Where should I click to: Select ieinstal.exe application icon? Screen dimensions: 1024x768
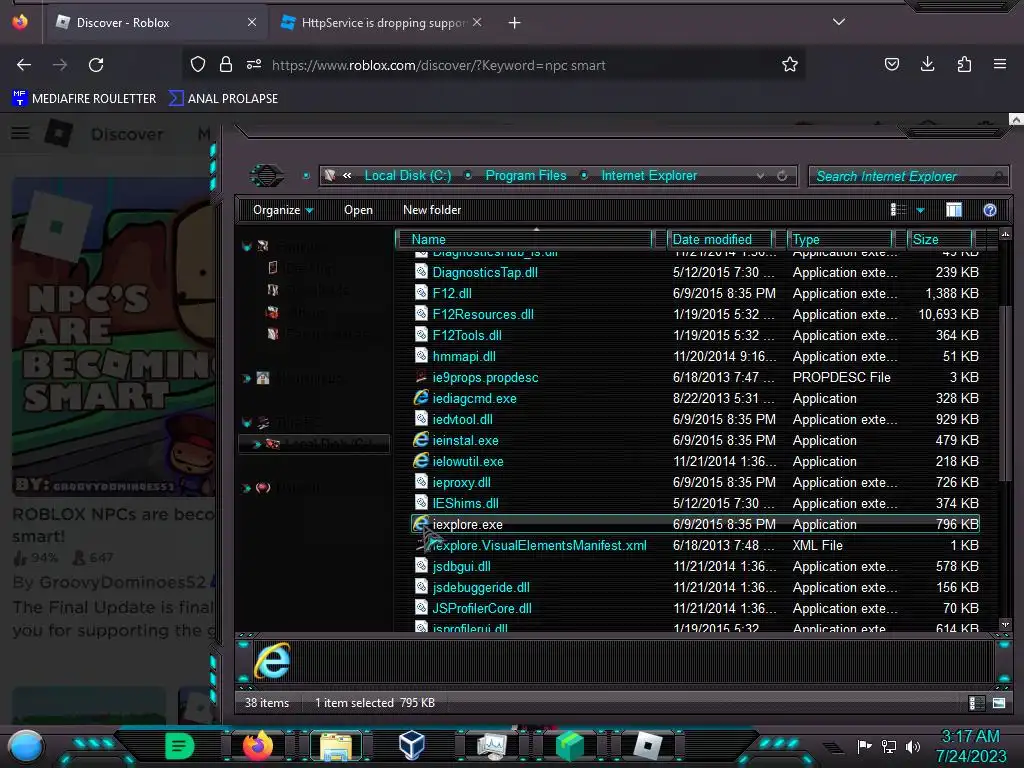click(x=421, y=440)
